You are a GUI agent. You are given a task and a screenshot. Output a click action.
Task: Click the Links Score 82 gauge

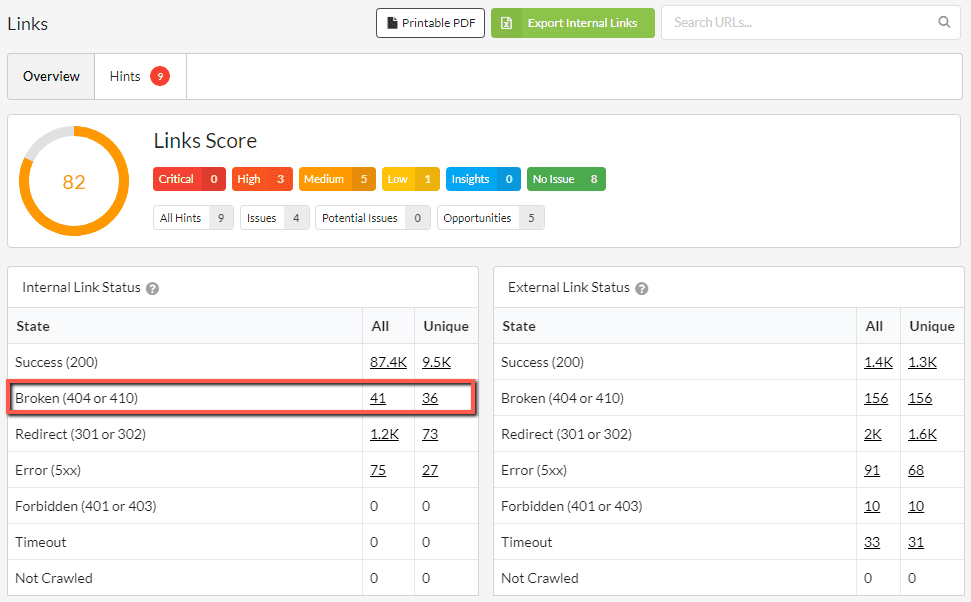pos(74,182)
